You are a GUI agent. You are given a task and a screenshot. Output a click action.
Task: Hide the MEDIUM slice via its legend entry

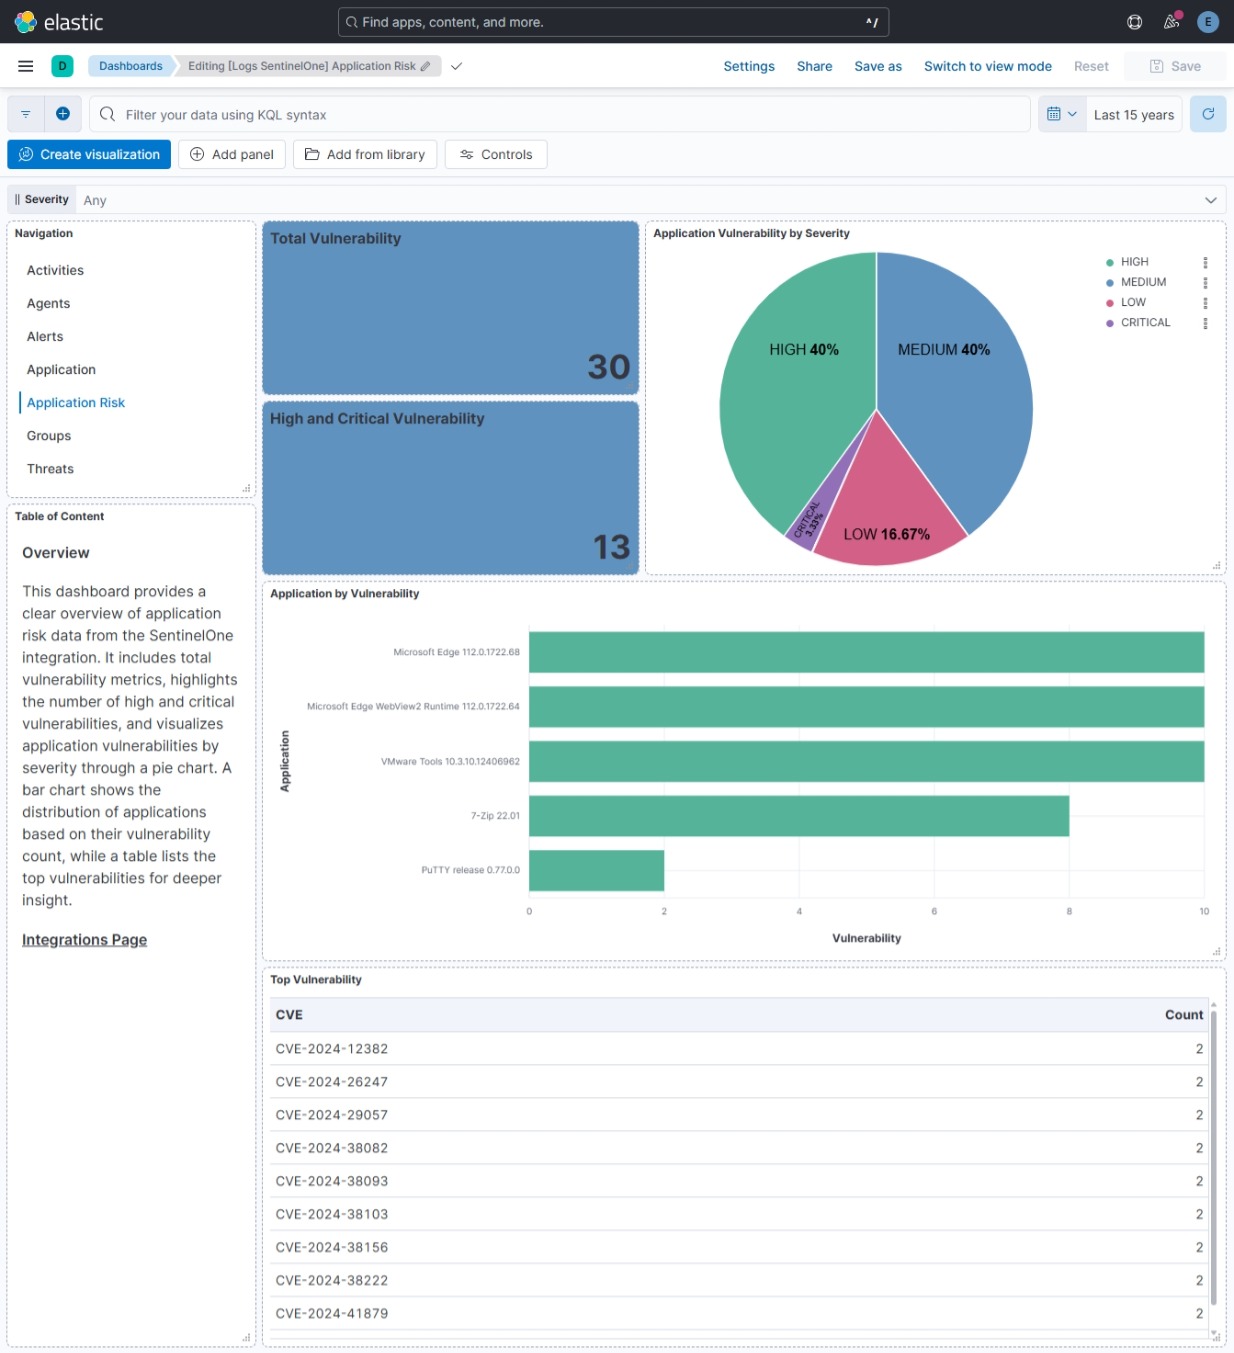point(1143,282)
